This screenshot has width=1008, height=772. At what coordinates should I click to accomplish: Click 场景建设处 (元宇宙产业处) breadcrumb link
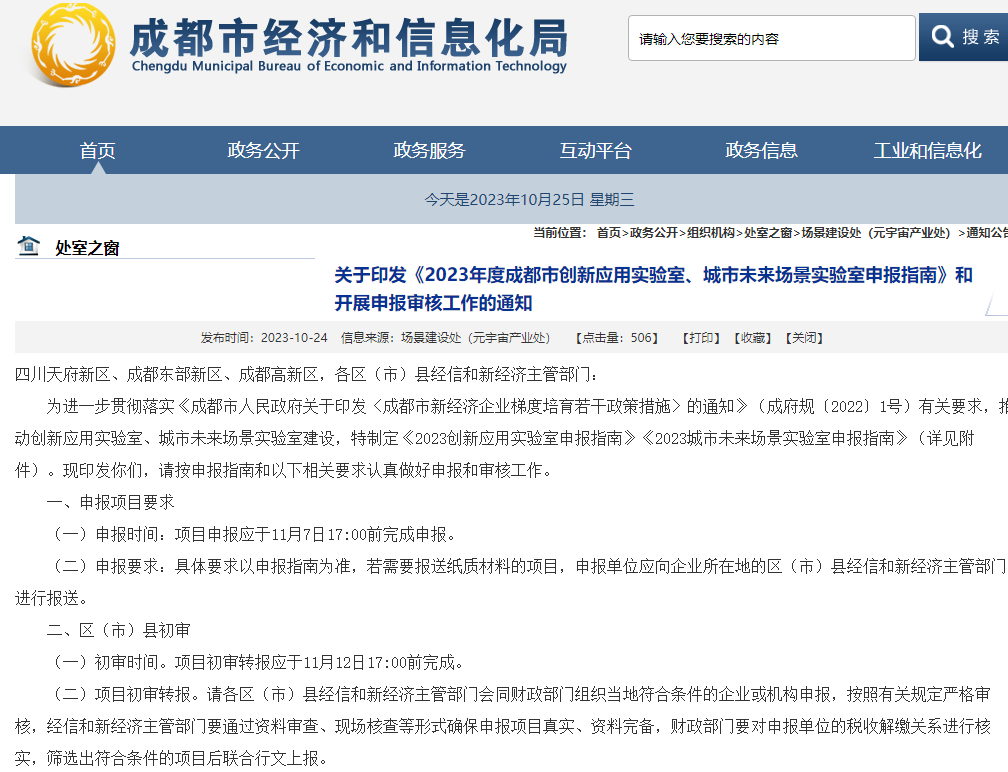[x=876, y=233]
